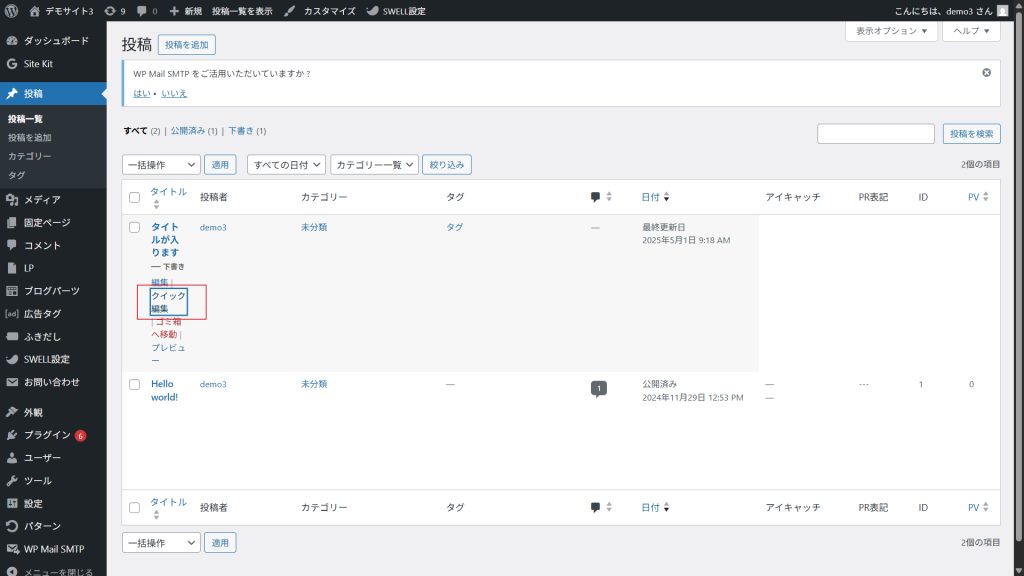Expand the すべての日付 date filter
The image size is (1024, 576).
pos(287,165)
